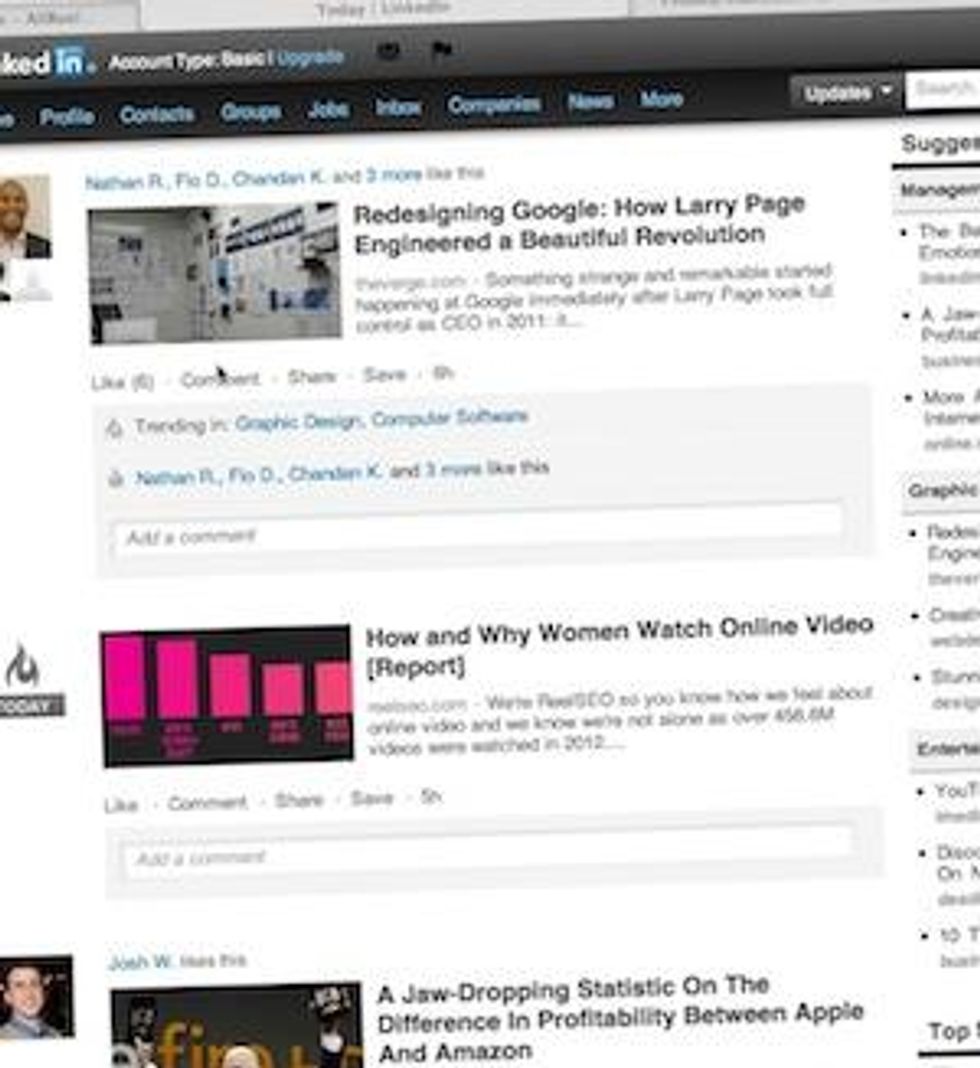Image resolution: width=980 pixels, height=1068 pixels.
Task: Select Groups in the navigation bar
Action: point(251,111)
